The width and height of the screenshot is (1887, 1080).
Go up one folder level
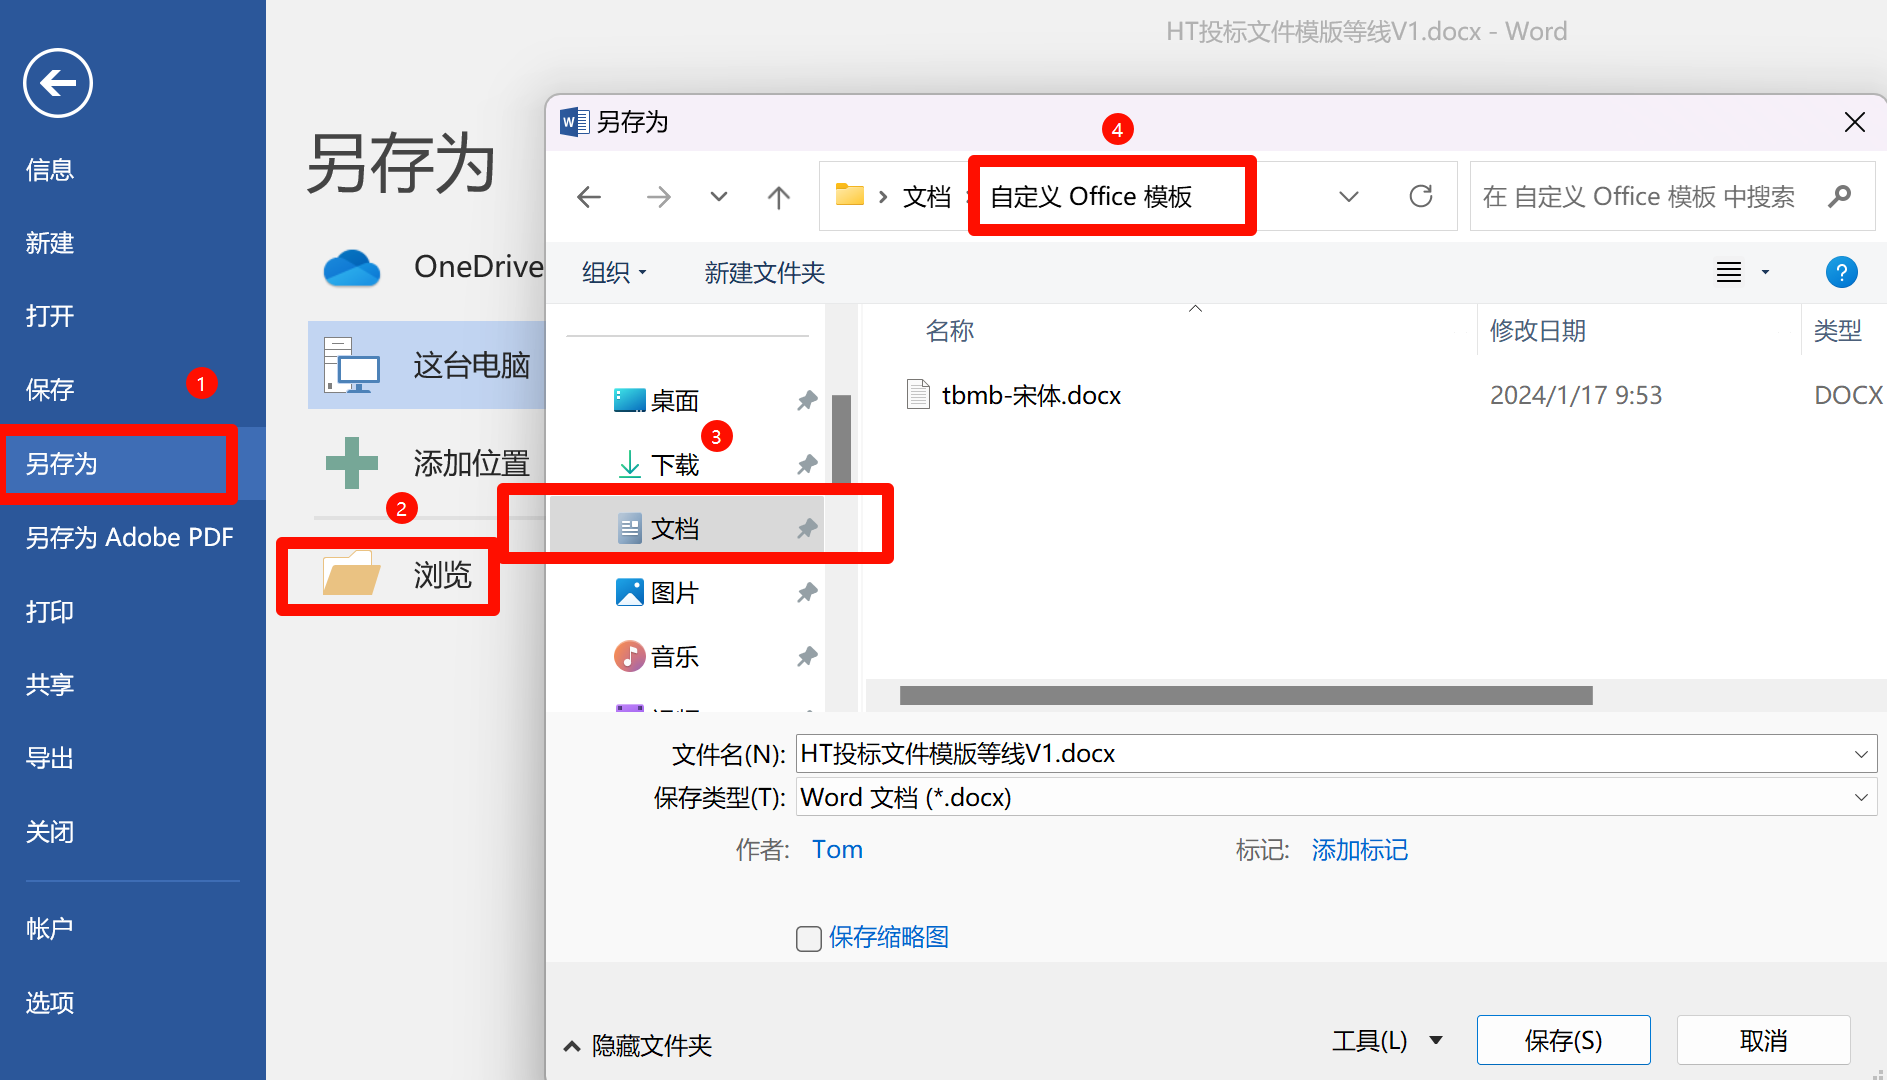[779, 197]
